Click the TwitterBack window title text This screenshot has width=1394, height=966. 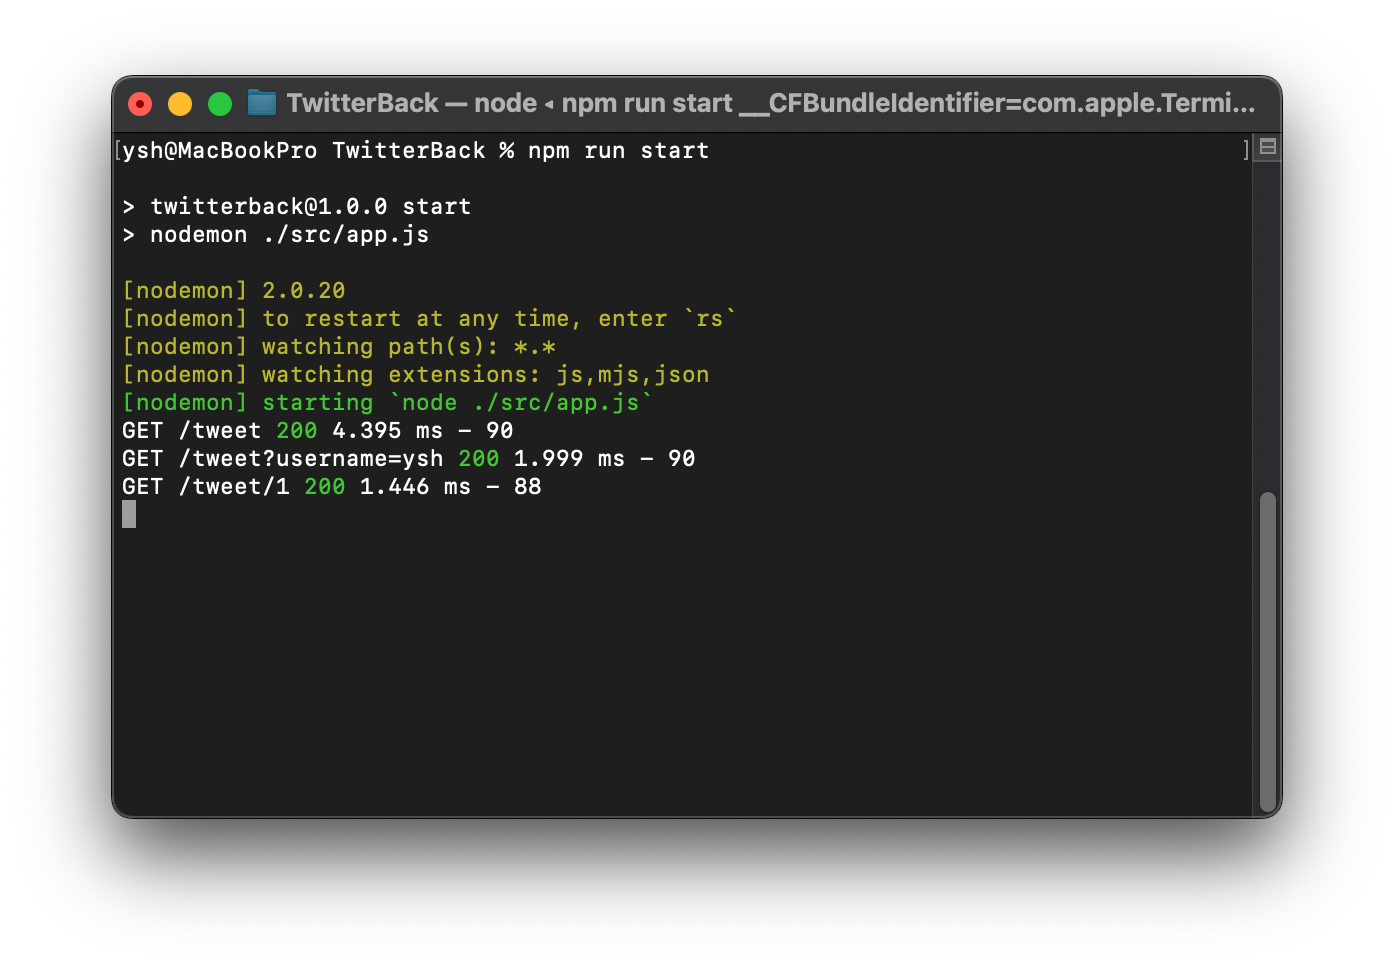(770, 103)
